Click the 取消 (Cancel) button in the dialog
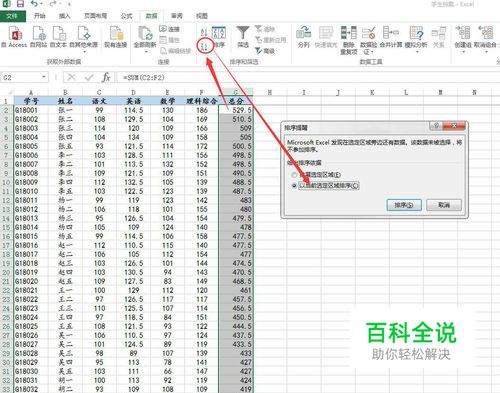The width and height of the screenshot is (500, 393). [444, 205]
